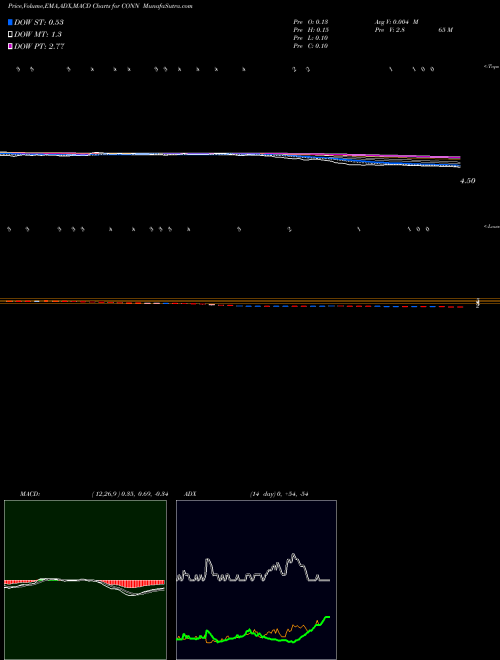Click the 'DOW PT: 2.77' label
Image resolution: width=500 pixels, height=660 pixels.
(x=39, y=47)
